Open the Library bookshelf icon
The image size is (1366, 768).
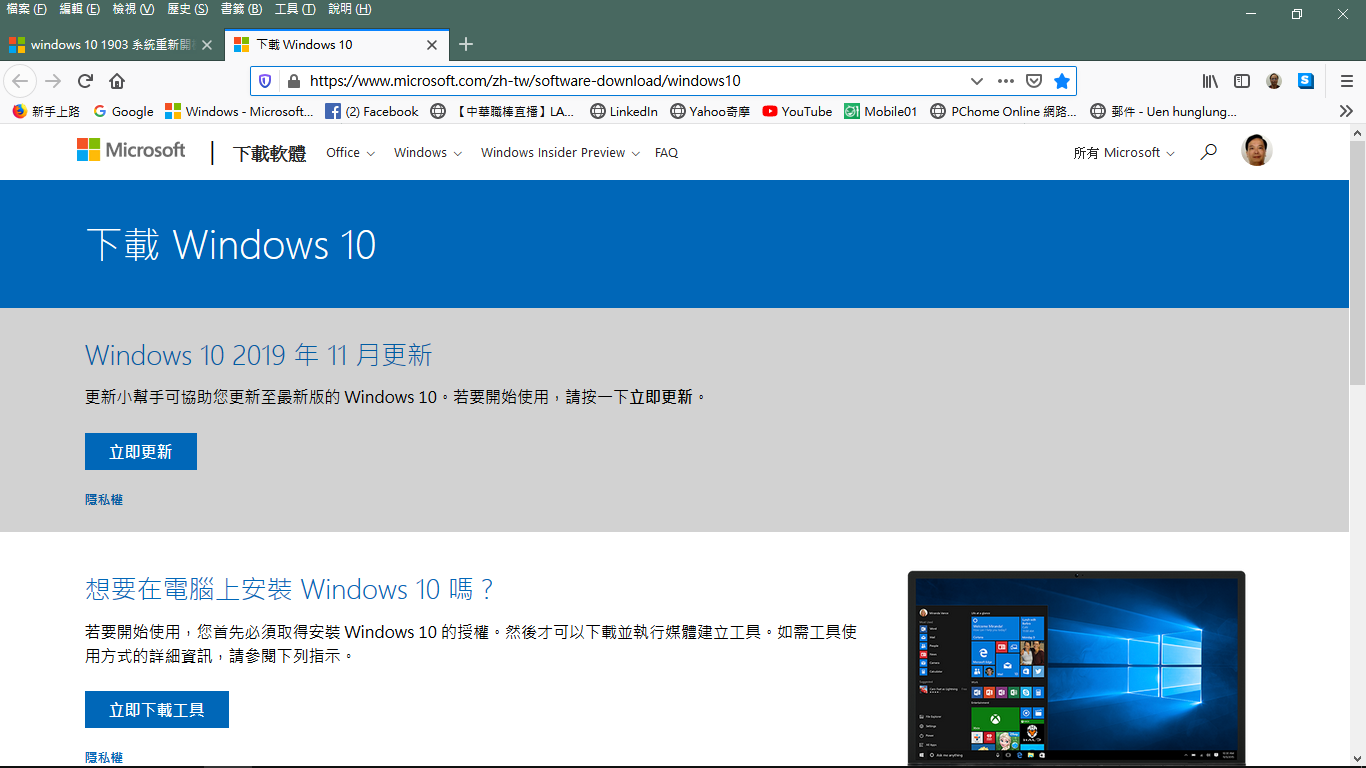click(1210, 81)
